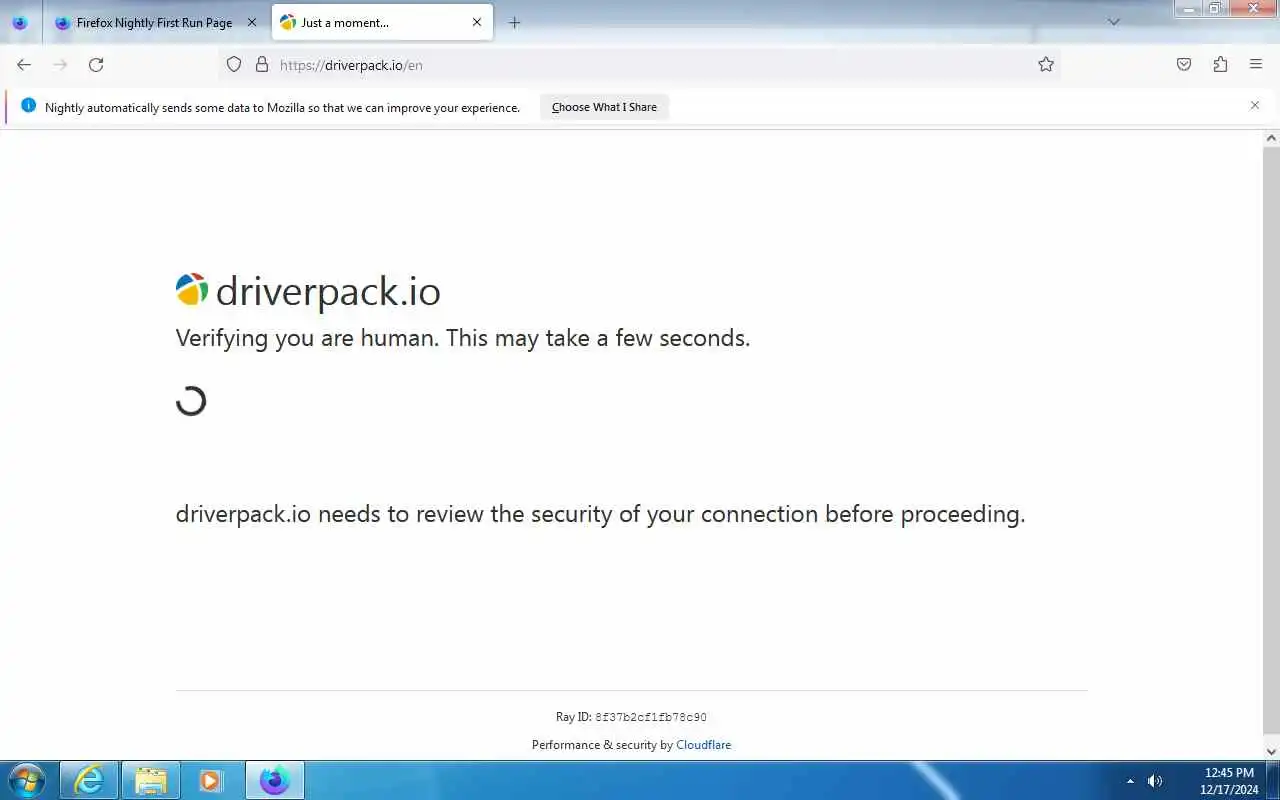Image resolution: width=1280 pixels, height=800 pixels.
Task: Click the vertical scrollbar thumb
Action: pos(1271,440)
